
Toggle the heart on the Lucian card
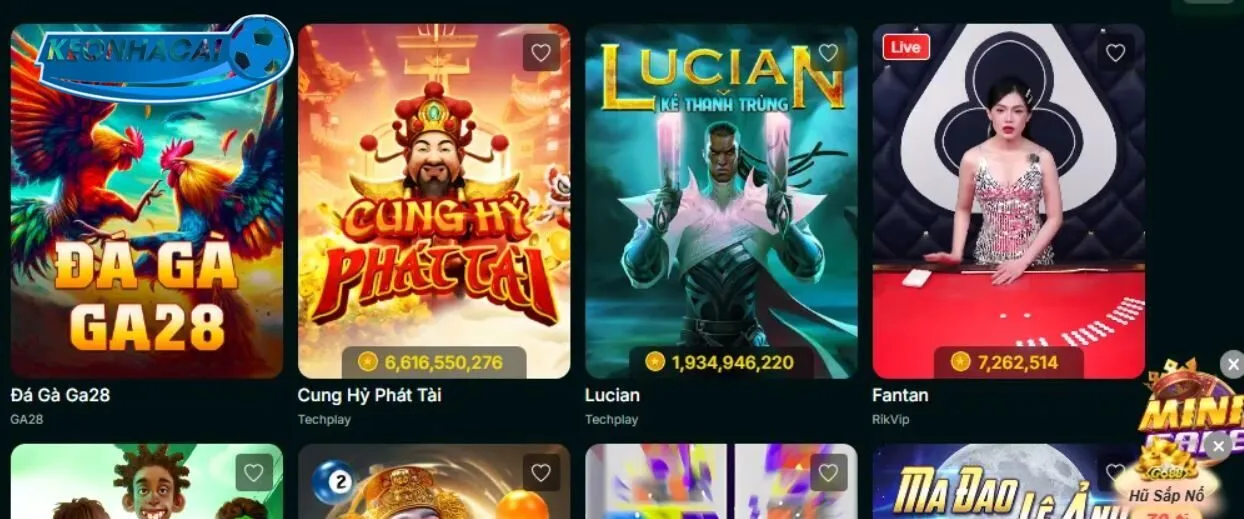(828, 53)
